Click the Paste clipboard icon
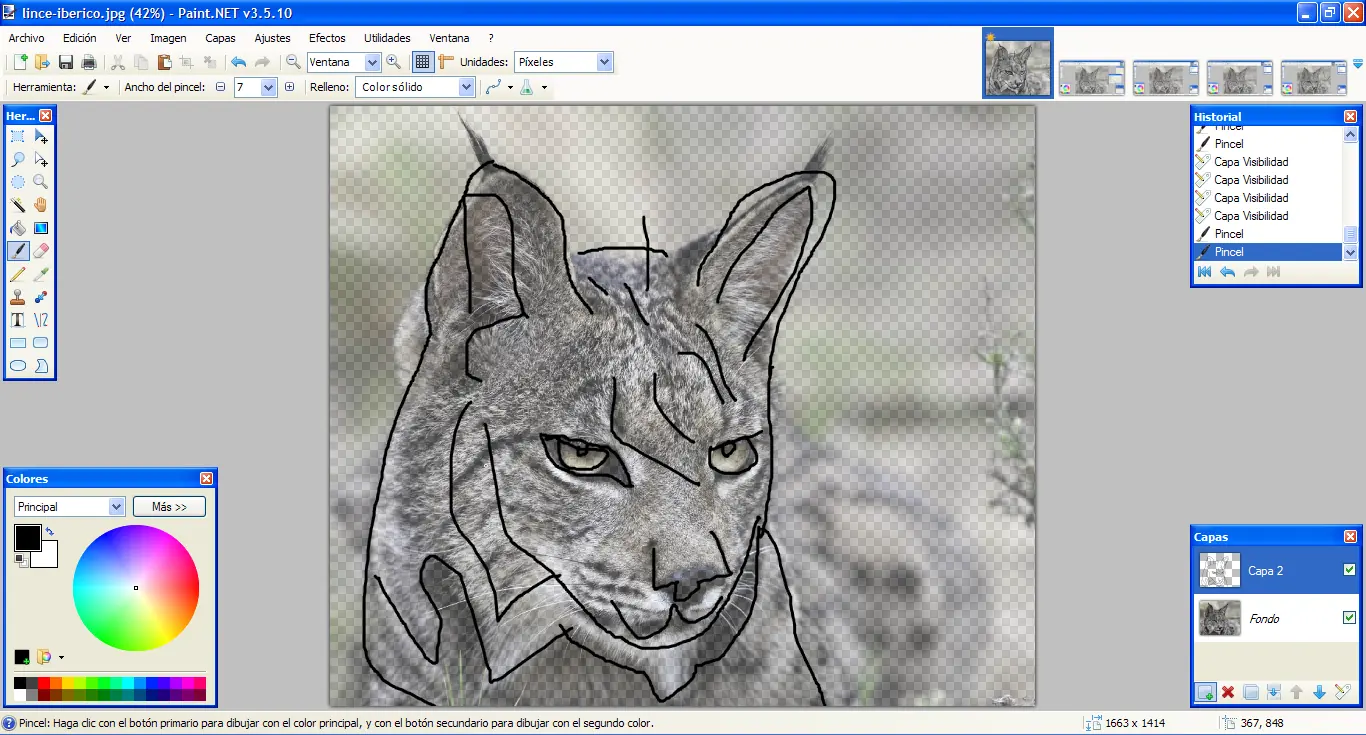The image size is (1366, 735). point(164,62)
